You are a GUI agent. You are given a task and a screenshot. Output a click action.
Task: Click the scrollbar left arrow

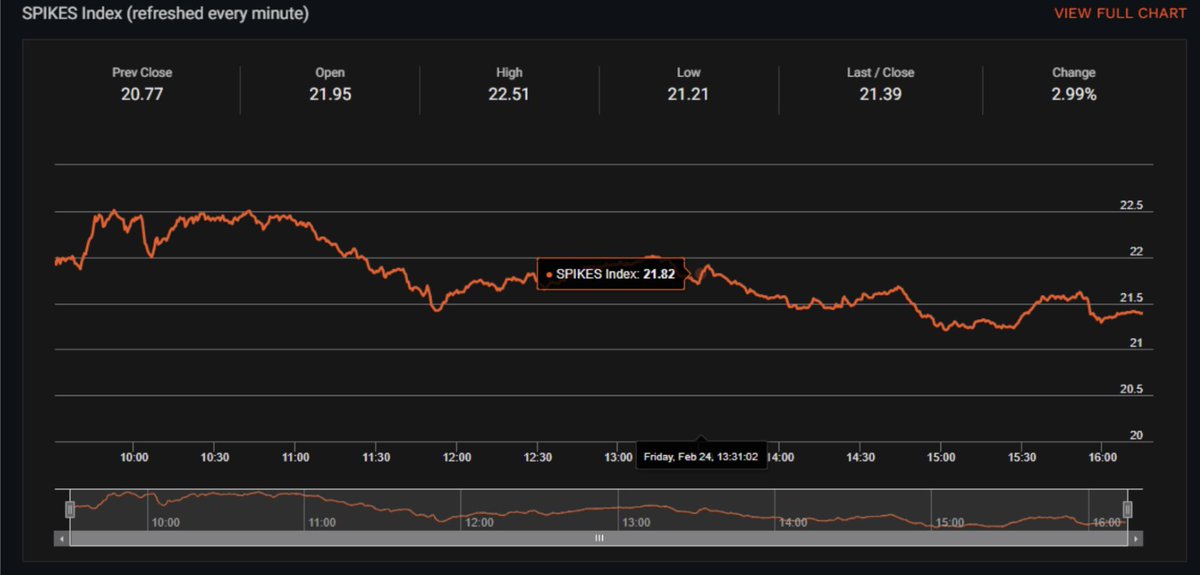click(63, 538)
